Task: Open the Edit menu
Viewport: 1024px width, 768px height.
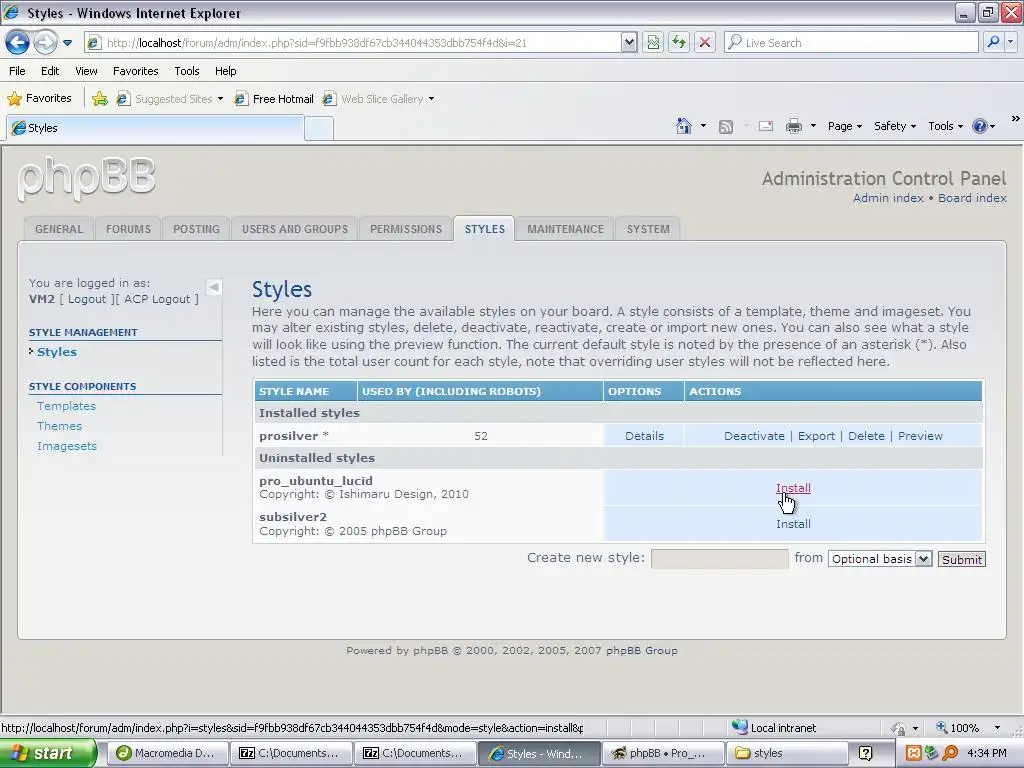Action: pos(50,71)
